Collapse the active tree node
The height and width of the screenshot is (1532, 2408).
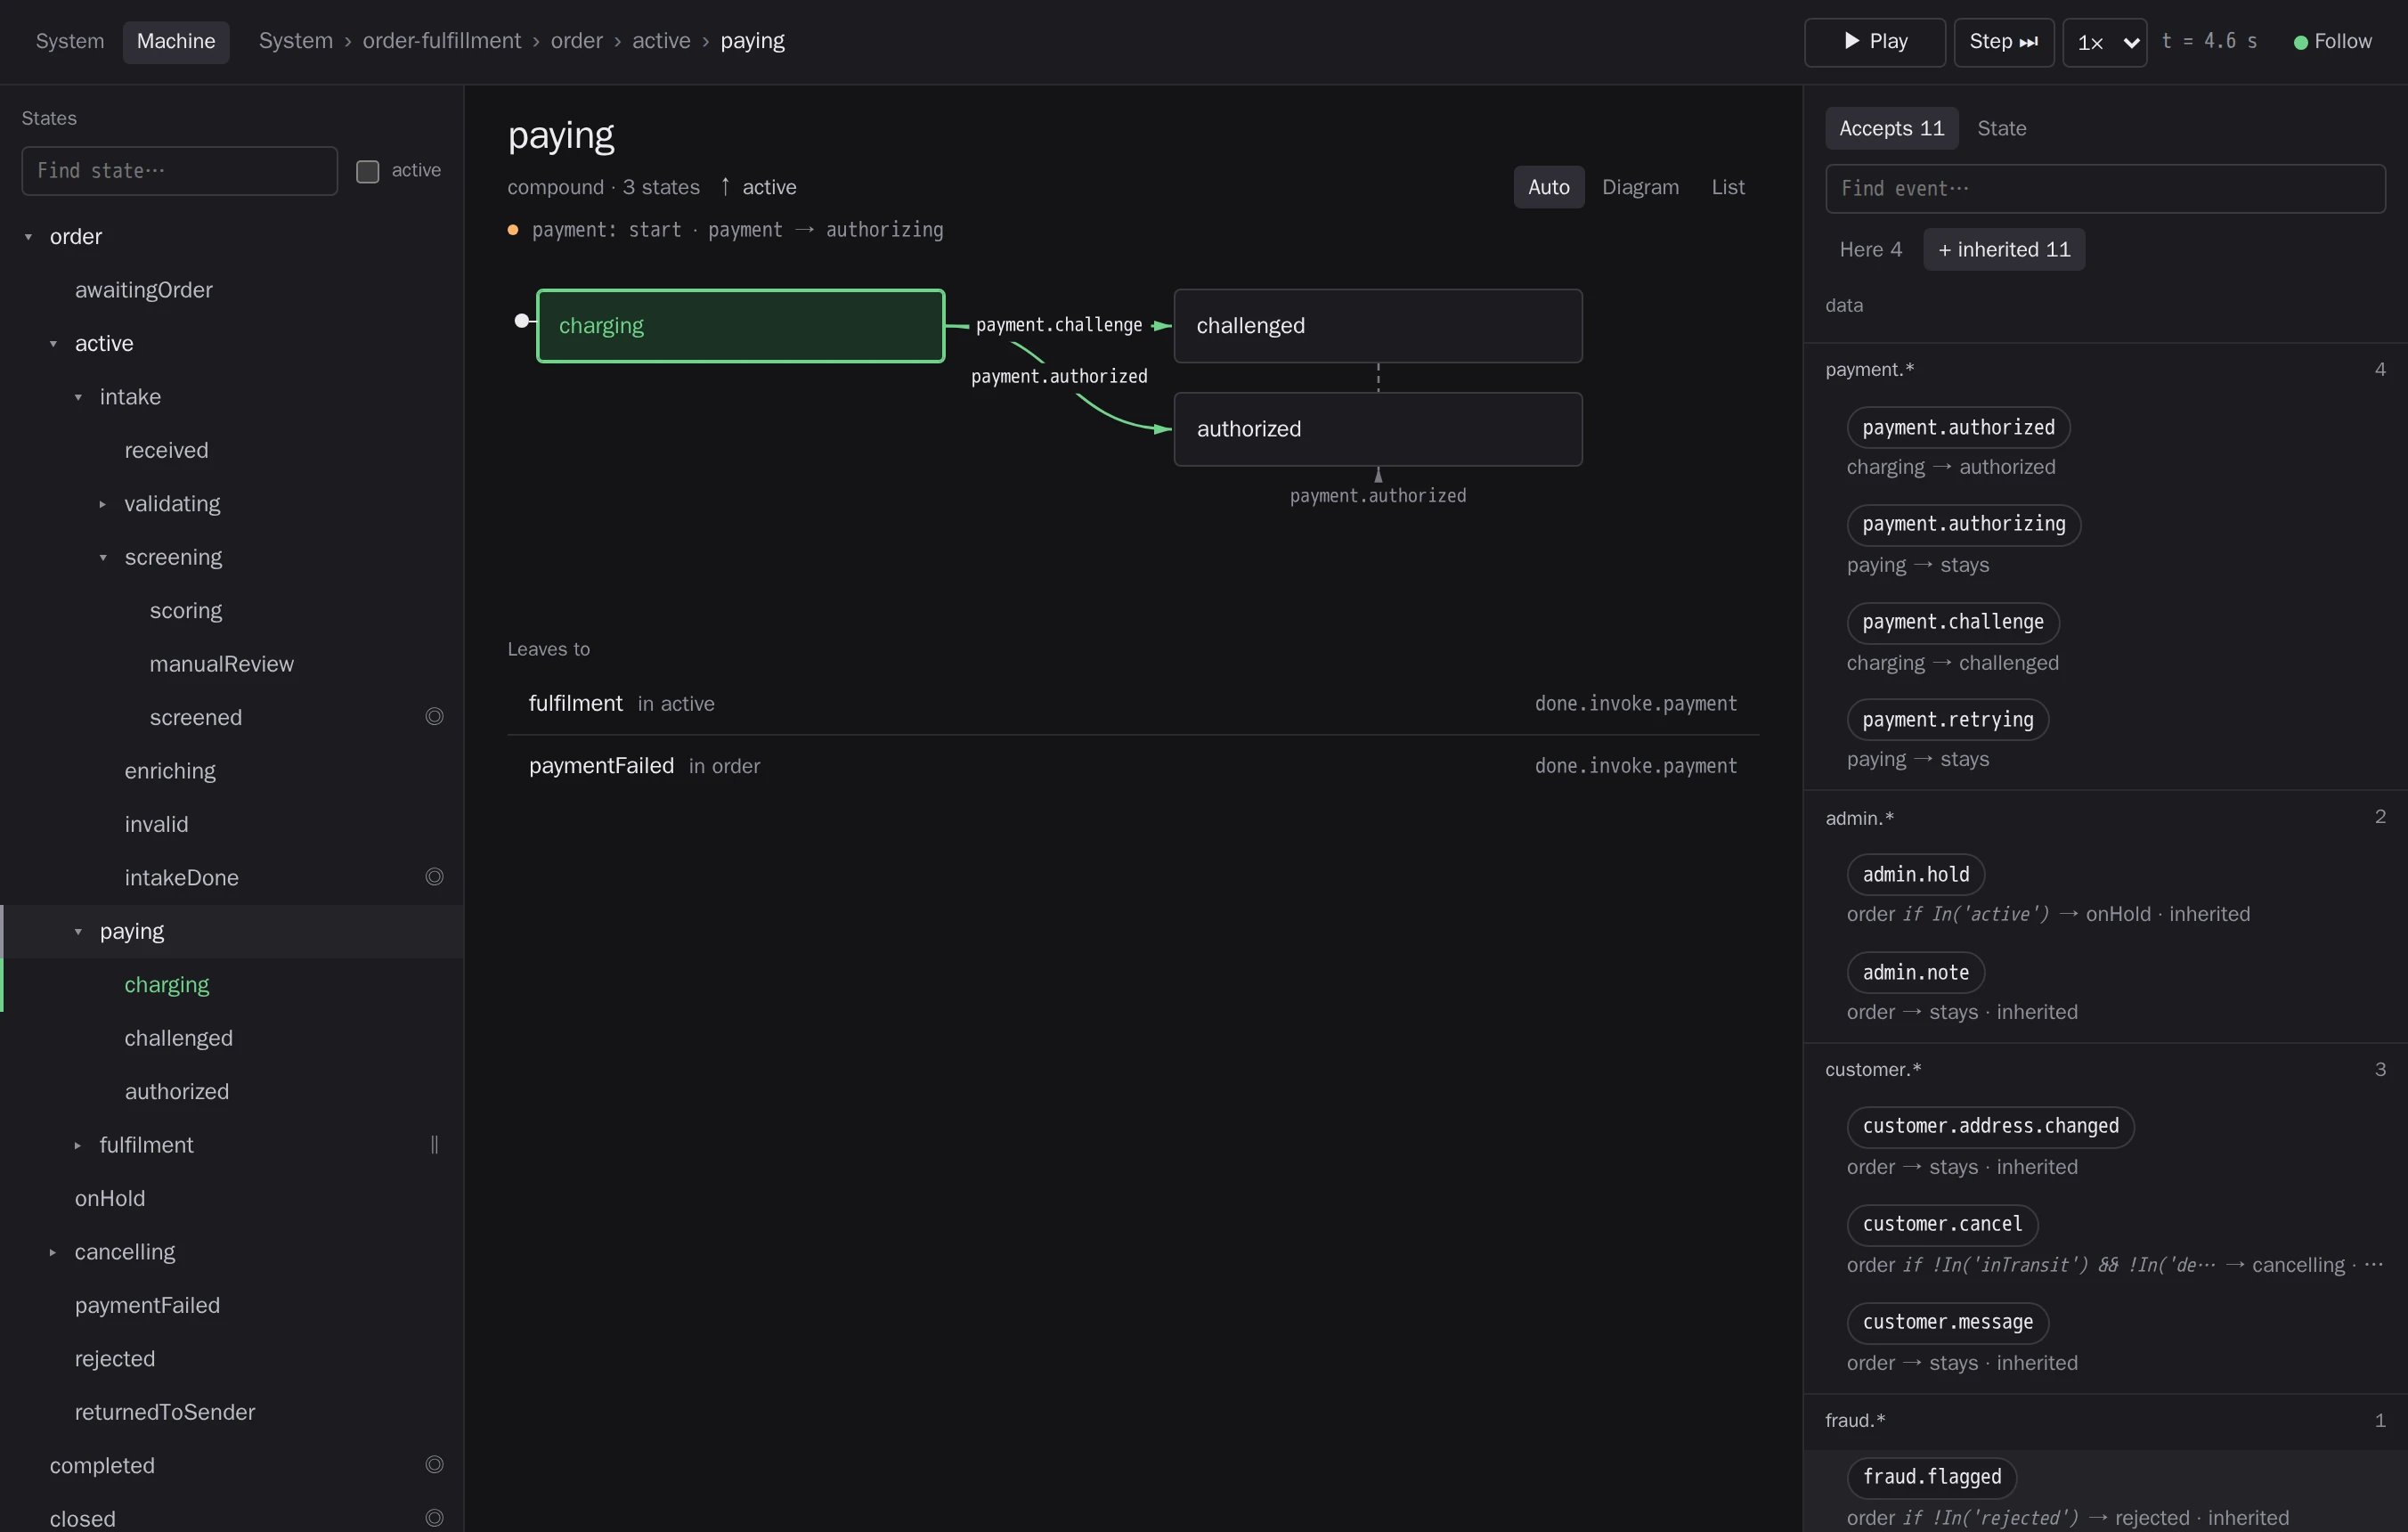tap(53, 344)
